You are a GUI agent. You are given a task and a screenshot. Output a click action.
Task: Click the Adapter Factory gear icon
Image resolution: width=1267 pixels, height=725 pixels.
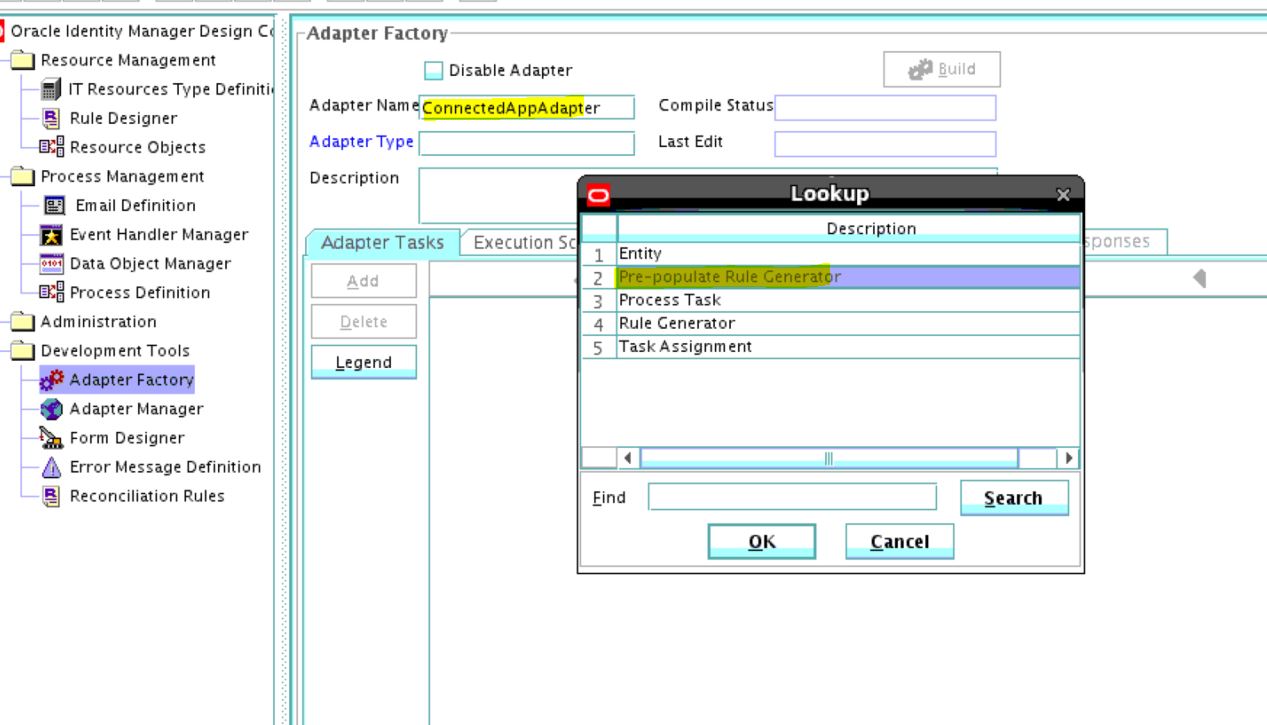[51, 380]
